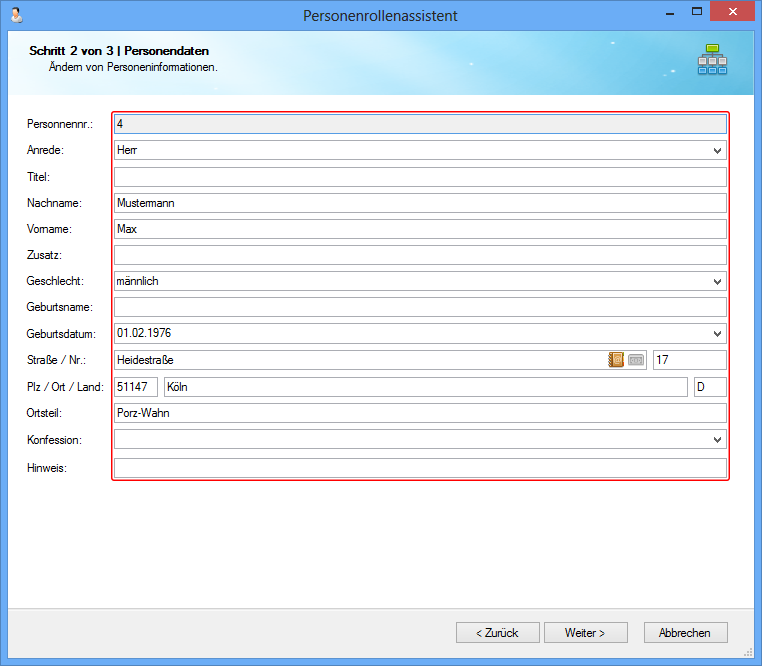Click the gray card icon beside Heidestraße
Viewport: 762px width, 666px height.
pyautogui.click(x=636, y=360)
